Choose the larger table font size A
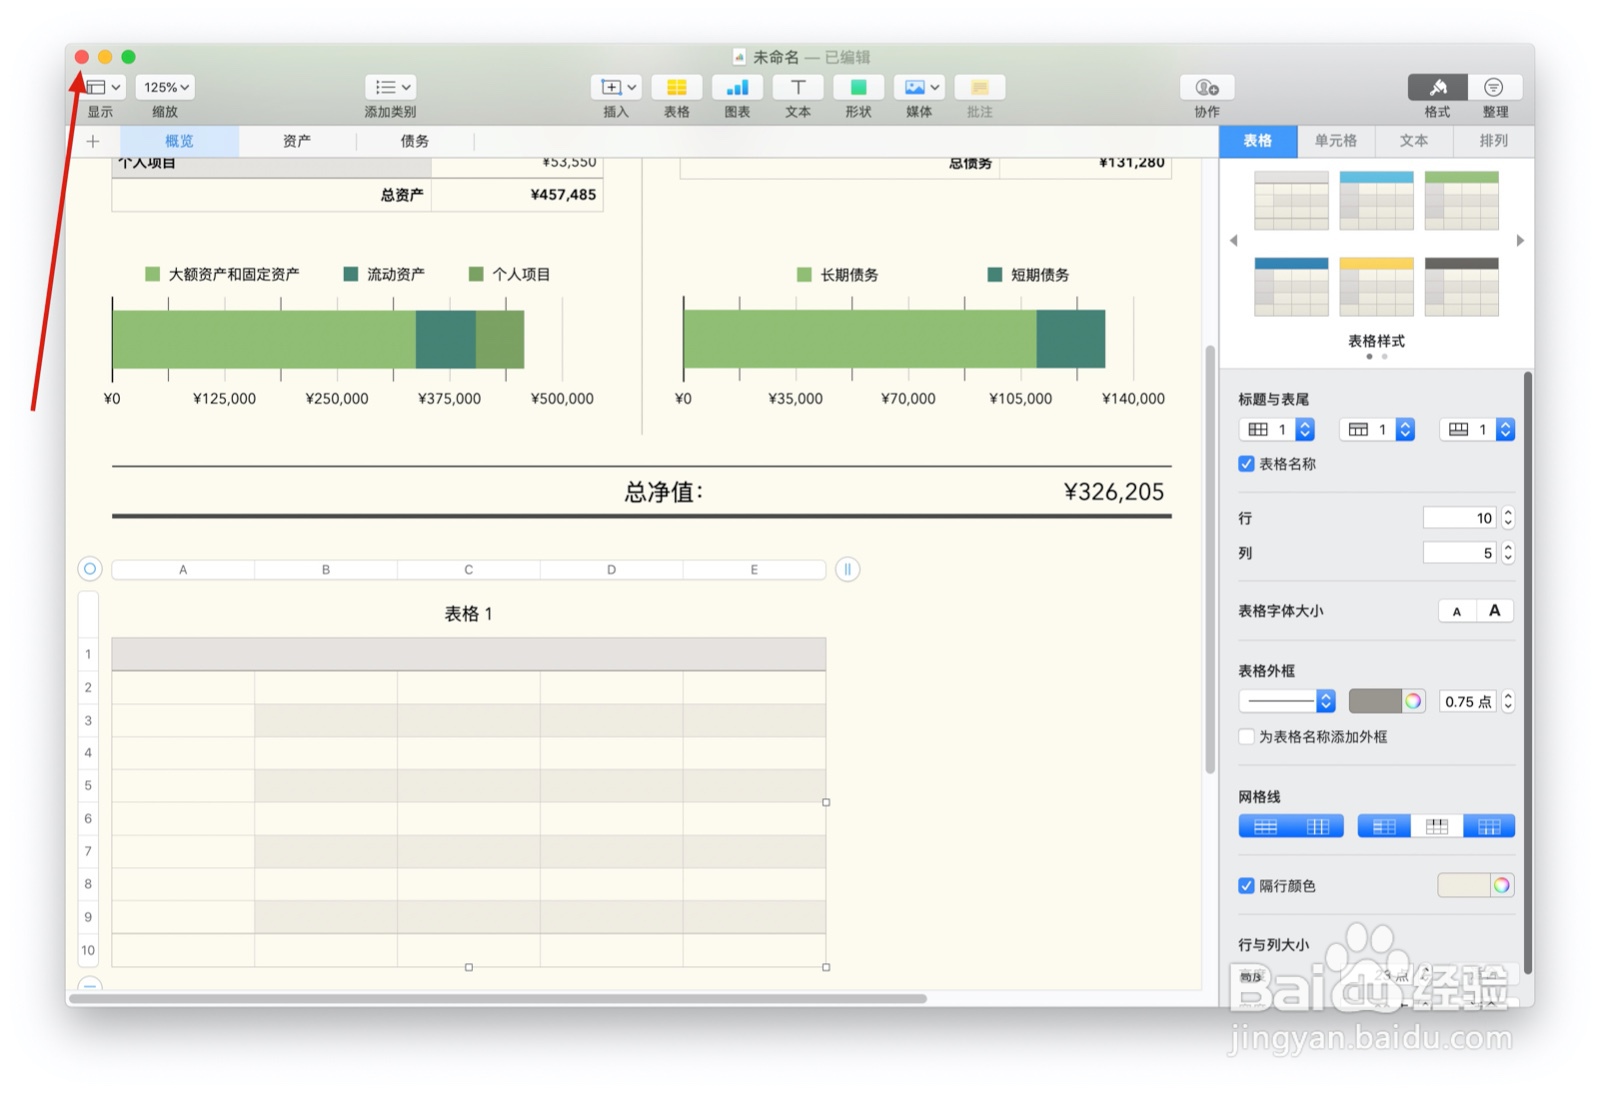1600x1093 pixels. coord(1495,611)
